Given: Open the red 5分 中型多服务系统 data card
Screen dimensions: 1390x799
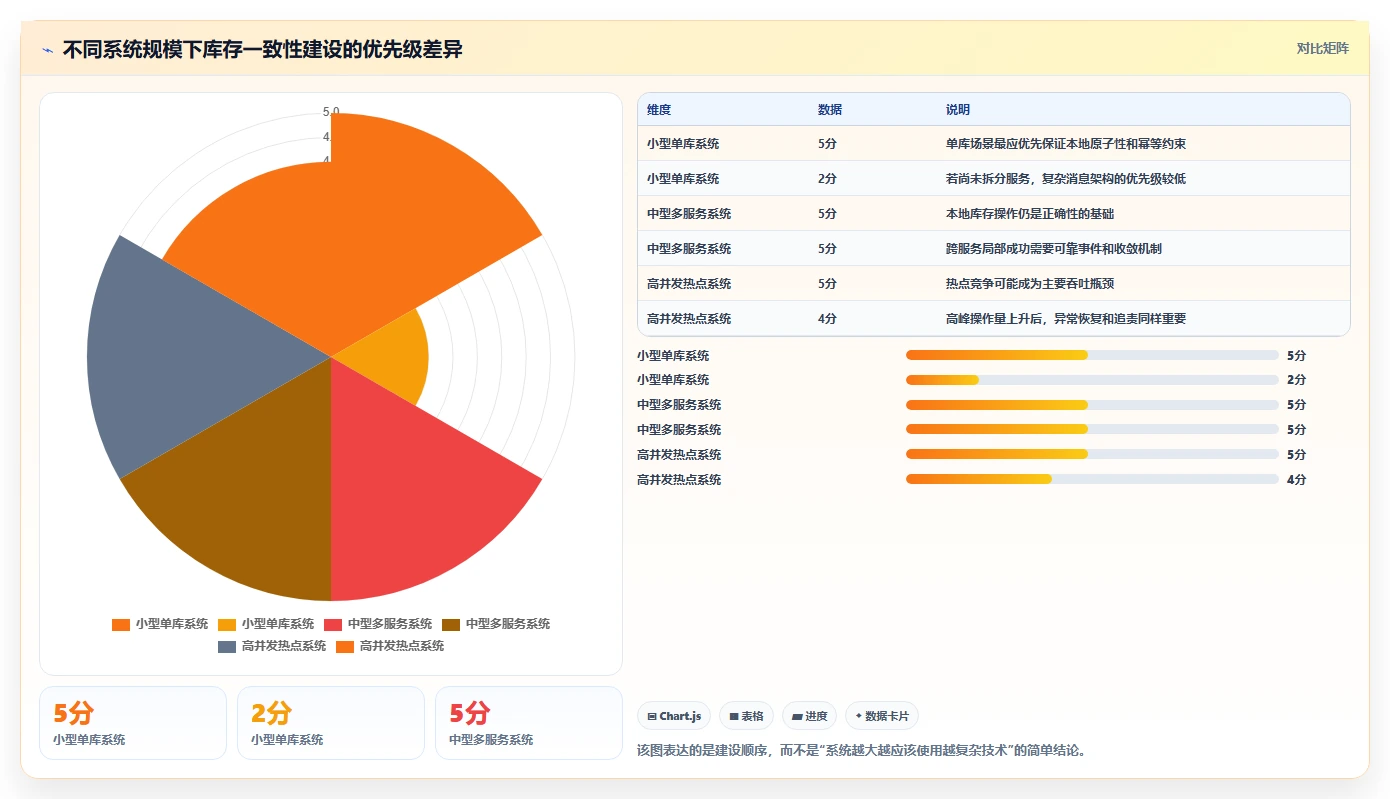Looking at the screenshot, I should pyautogui.click(x=529, y=723).
